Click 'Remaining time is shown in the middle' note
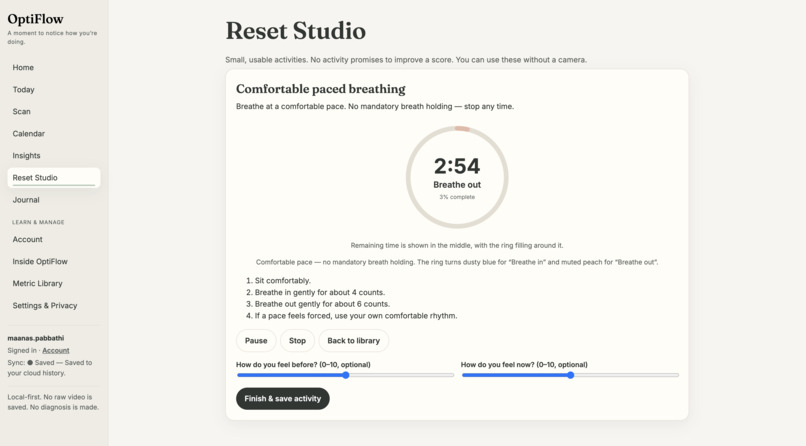This screenshot has width=806, height=446. click(x=457, y=246)
